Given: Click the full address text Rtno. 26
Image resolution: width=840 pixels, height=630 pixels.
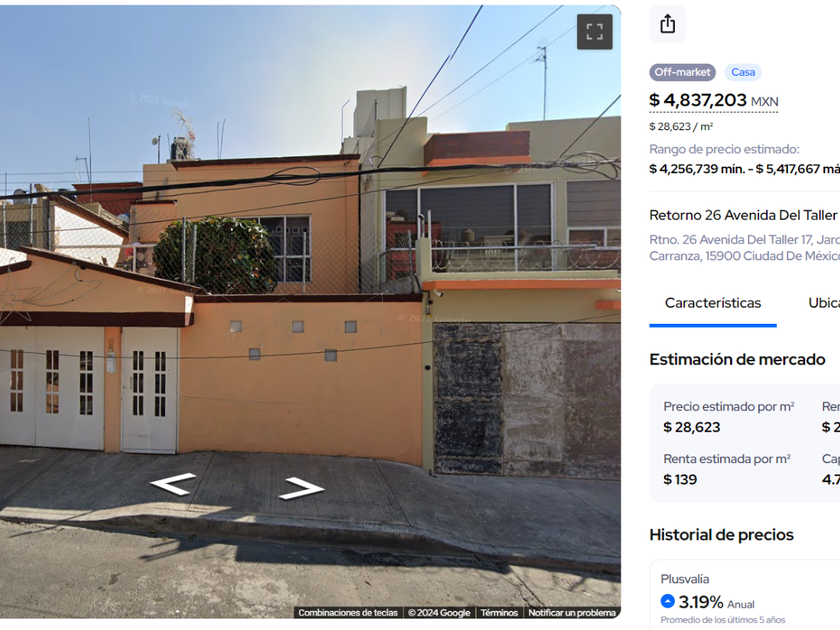Looking at the screenshot, I should (745, 248).
